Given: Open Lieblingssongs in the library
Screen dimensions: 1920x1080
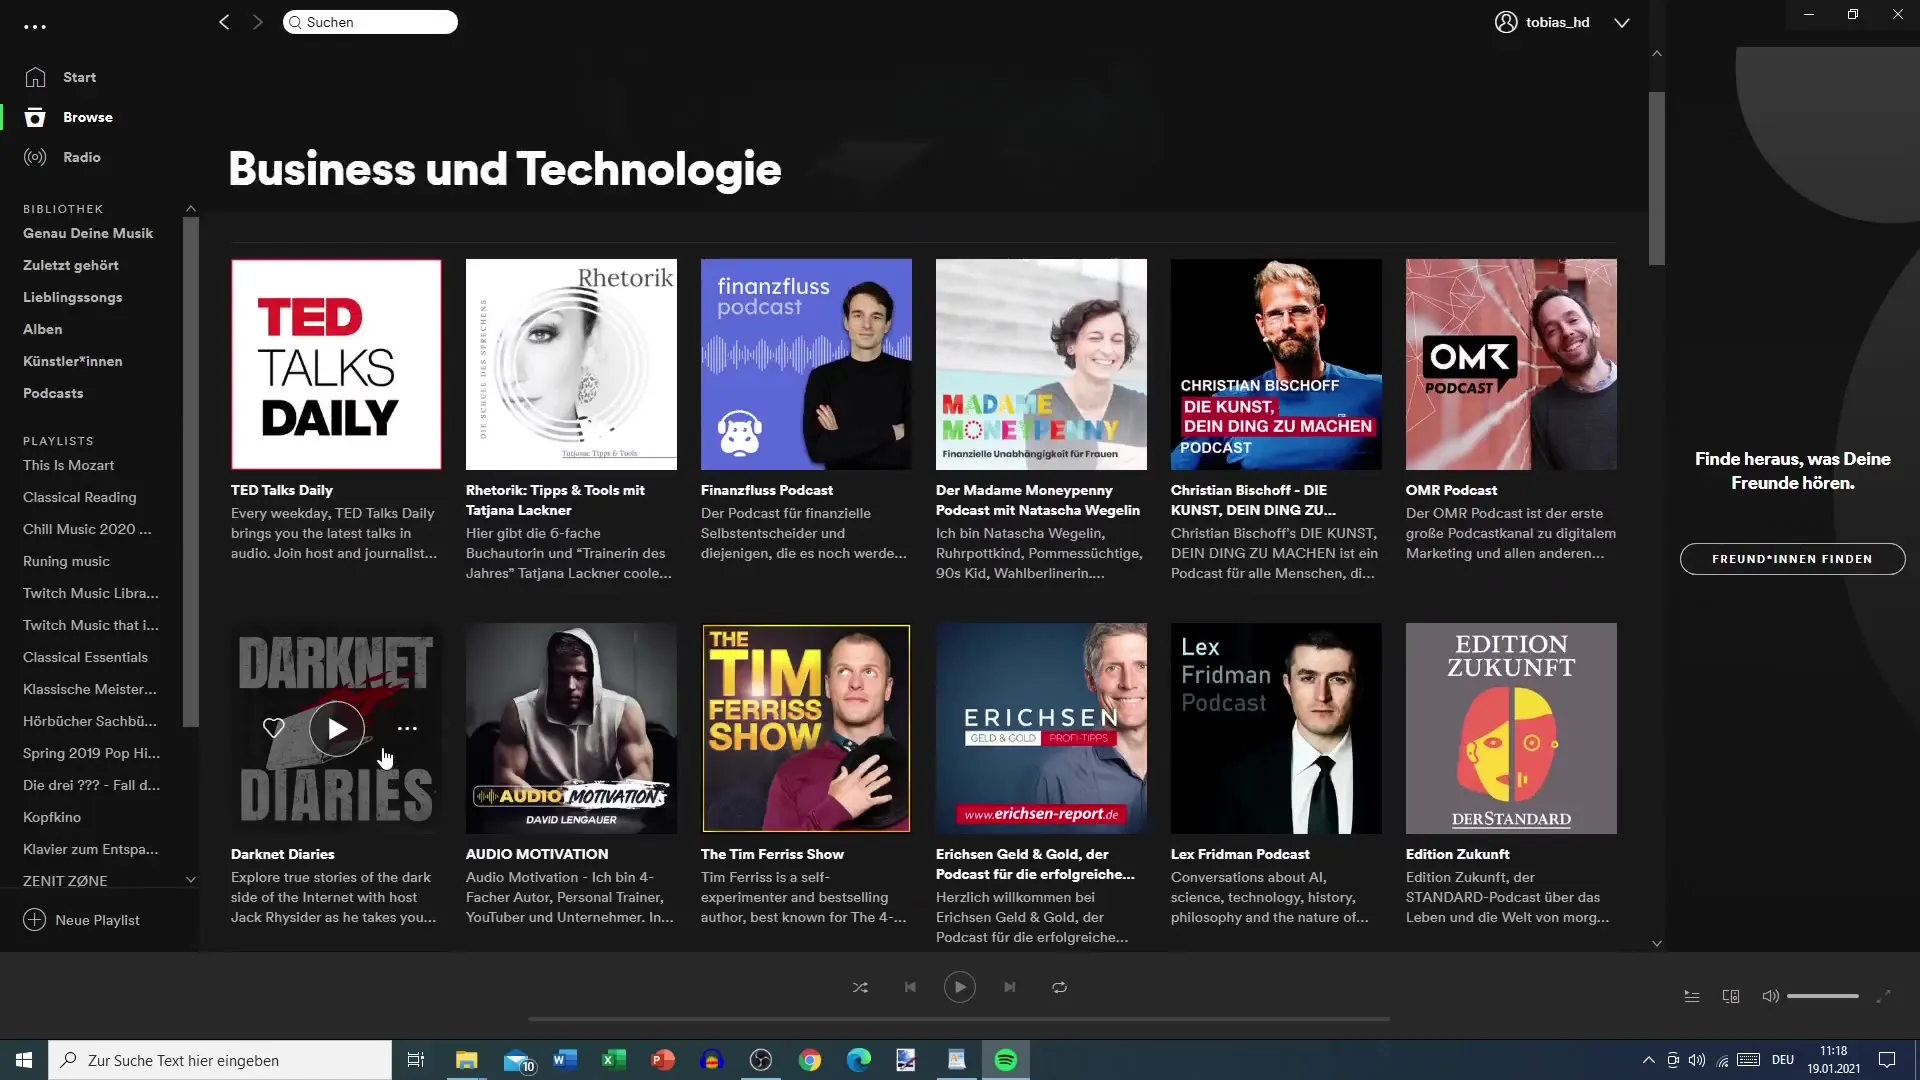Looking at the screenshot, I should [x=72, y=297].
